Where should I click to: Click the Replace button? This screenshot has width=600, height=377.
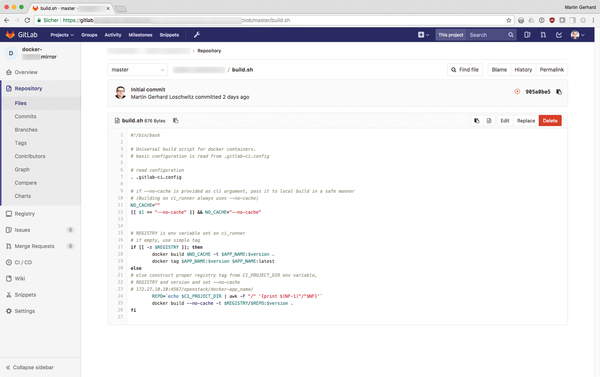pos(526,121)
